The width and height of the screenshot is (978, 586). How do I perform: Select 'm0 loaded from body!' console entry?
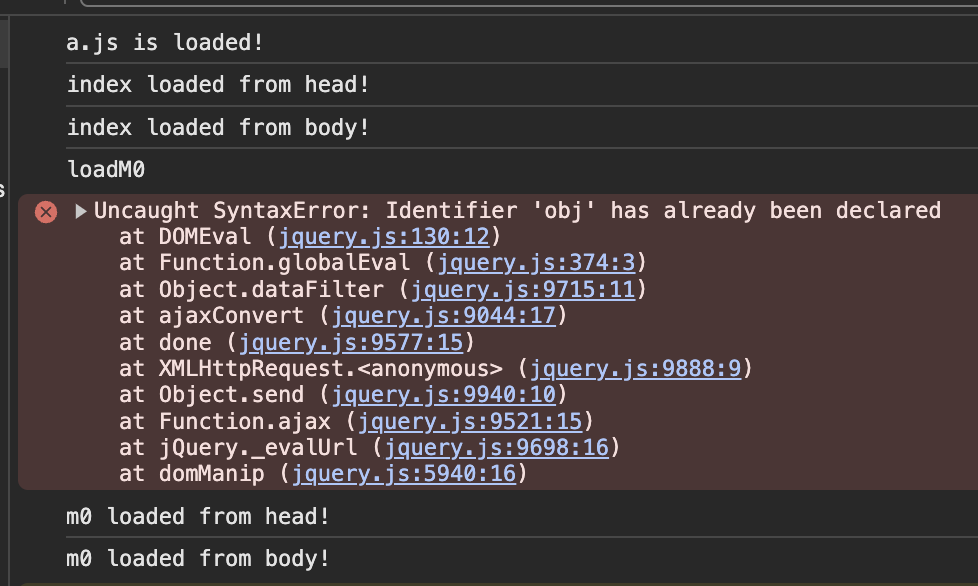[x=198, y=559]
